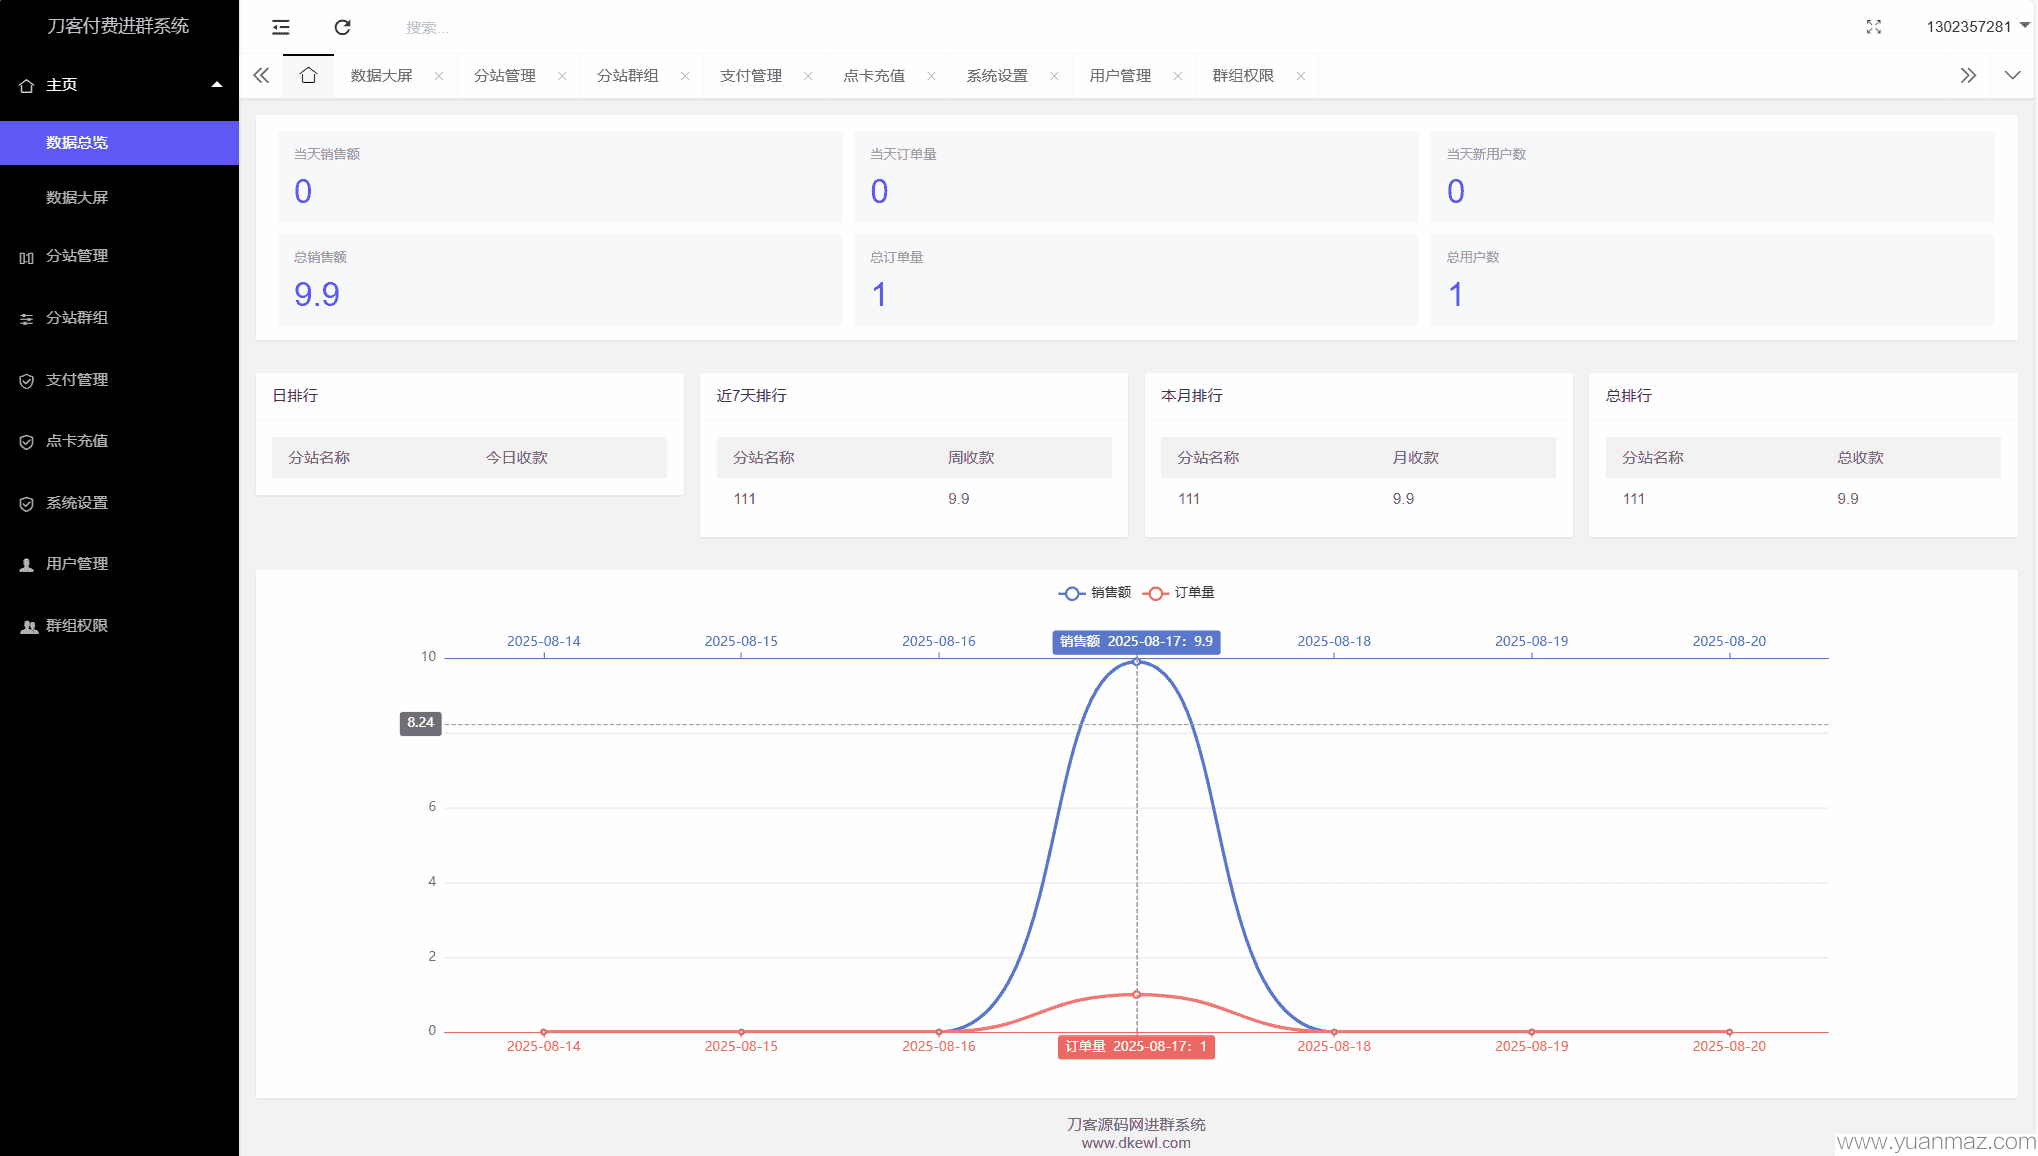Viewport: 2038px width, 1156px height.
Task: Switch to the 数据大屏 tab
Action: 381,76
